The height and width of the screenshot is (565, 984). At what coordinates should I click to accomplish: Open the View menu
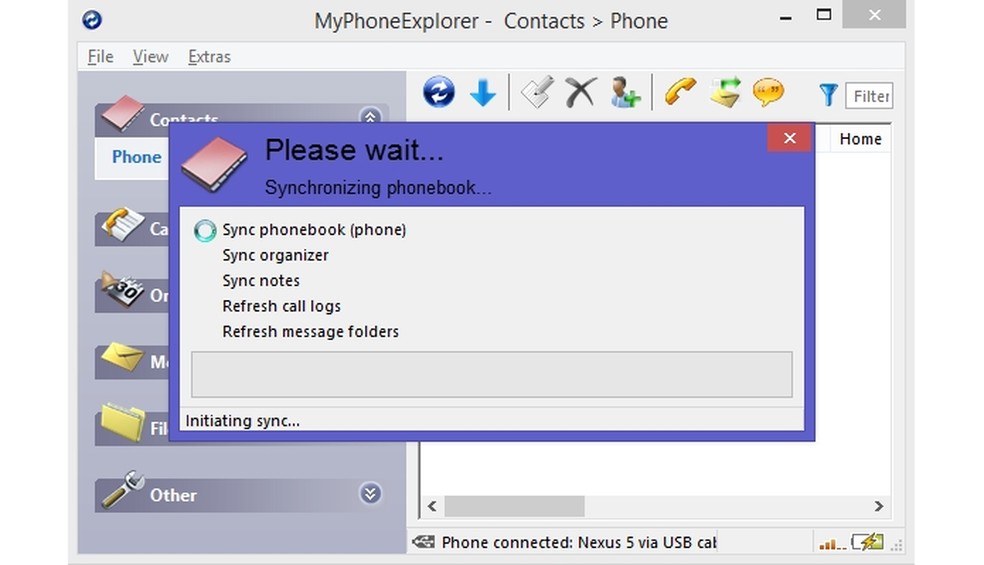[151, 56]
